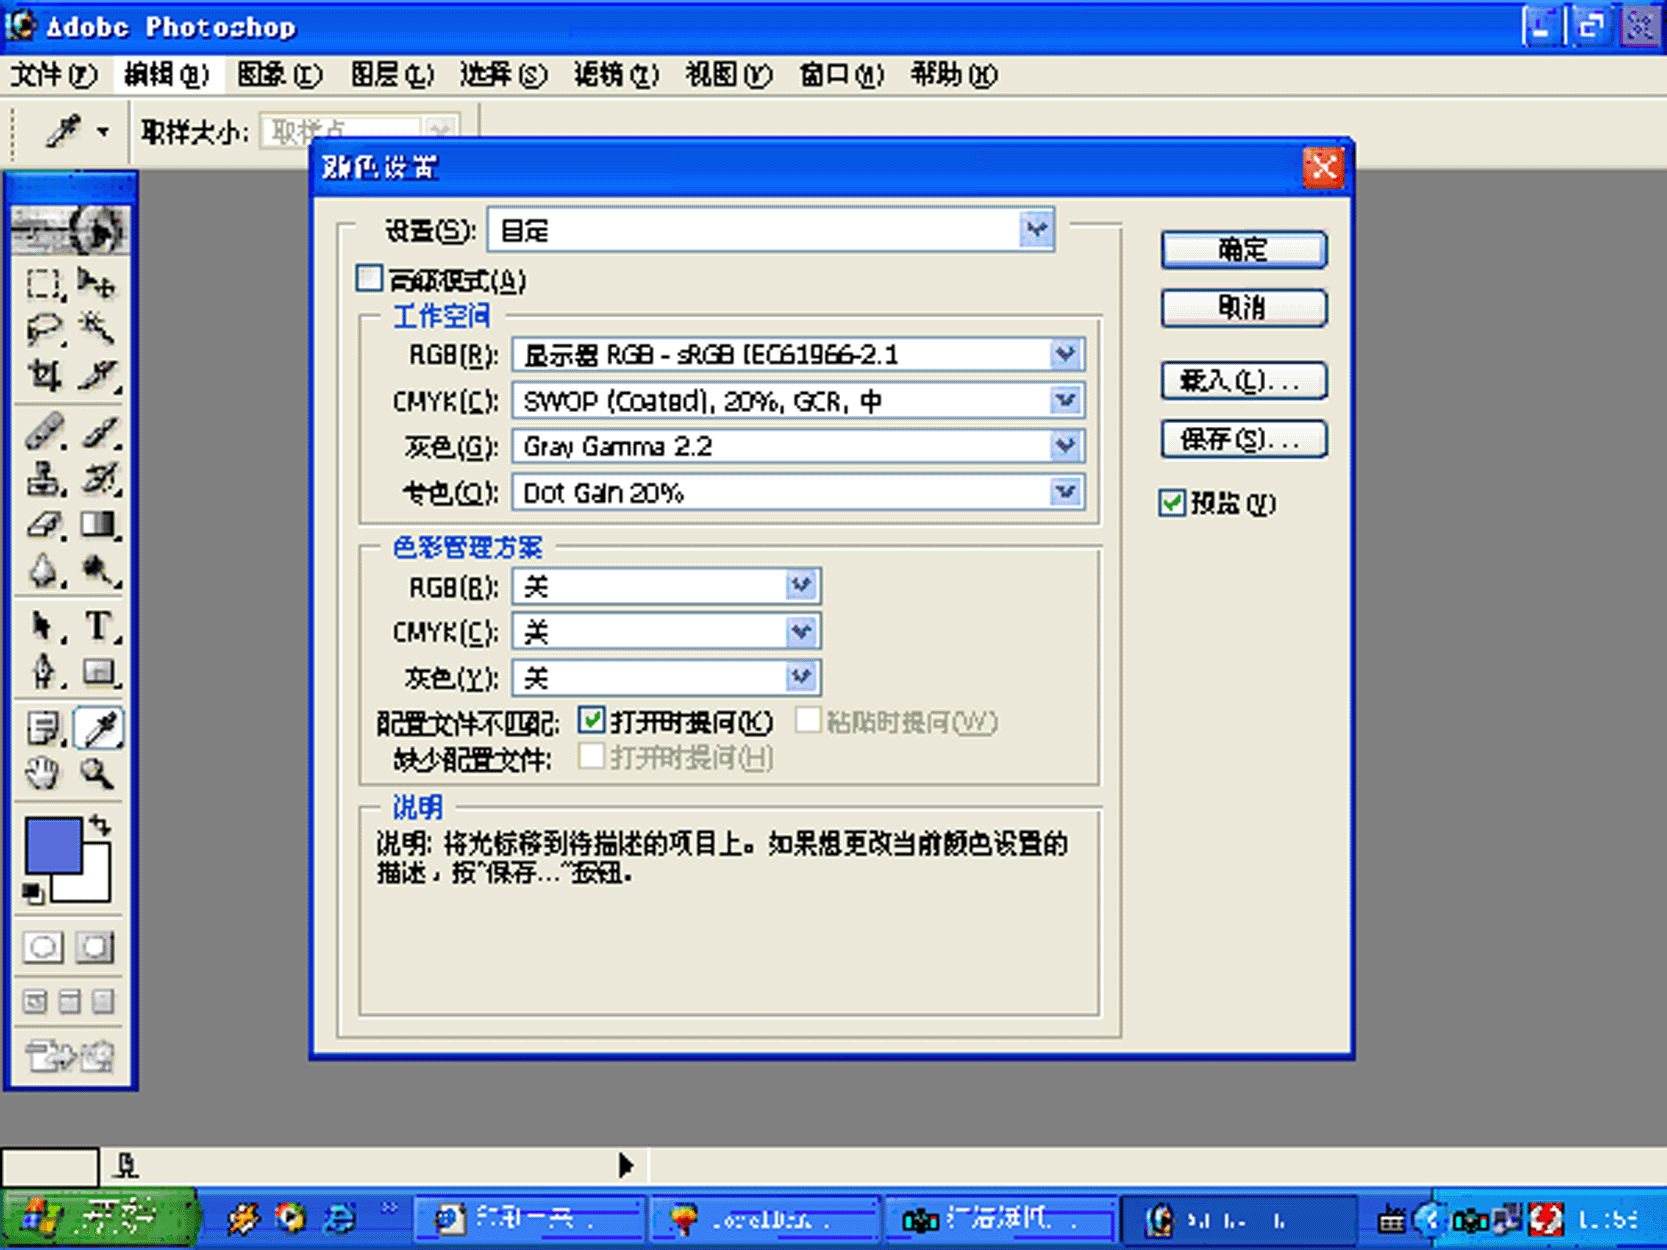This screenshot has height=1250, width=1667.
Task: Select the Eraser tool
Action: (x=43, y=524)
